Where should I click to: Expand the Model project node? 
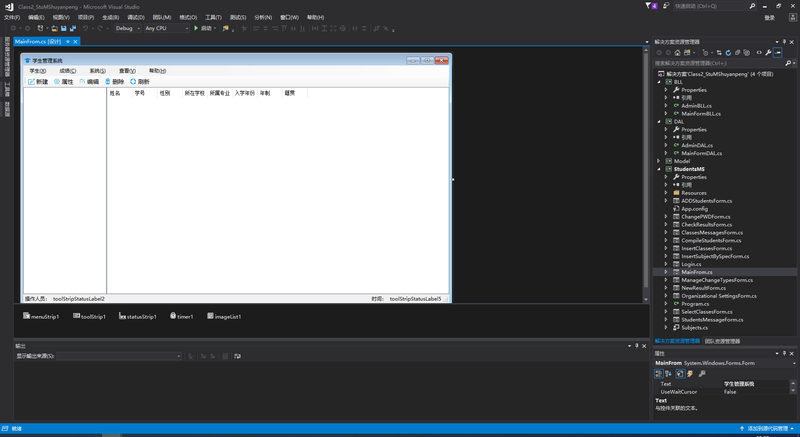659,161
